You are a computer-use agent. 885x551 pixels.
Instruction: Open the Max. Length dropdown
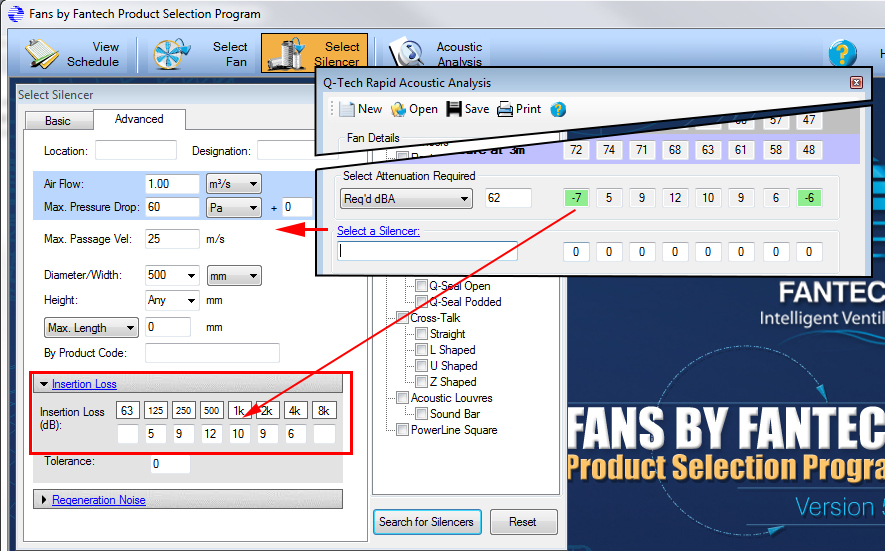coord(91,327)
